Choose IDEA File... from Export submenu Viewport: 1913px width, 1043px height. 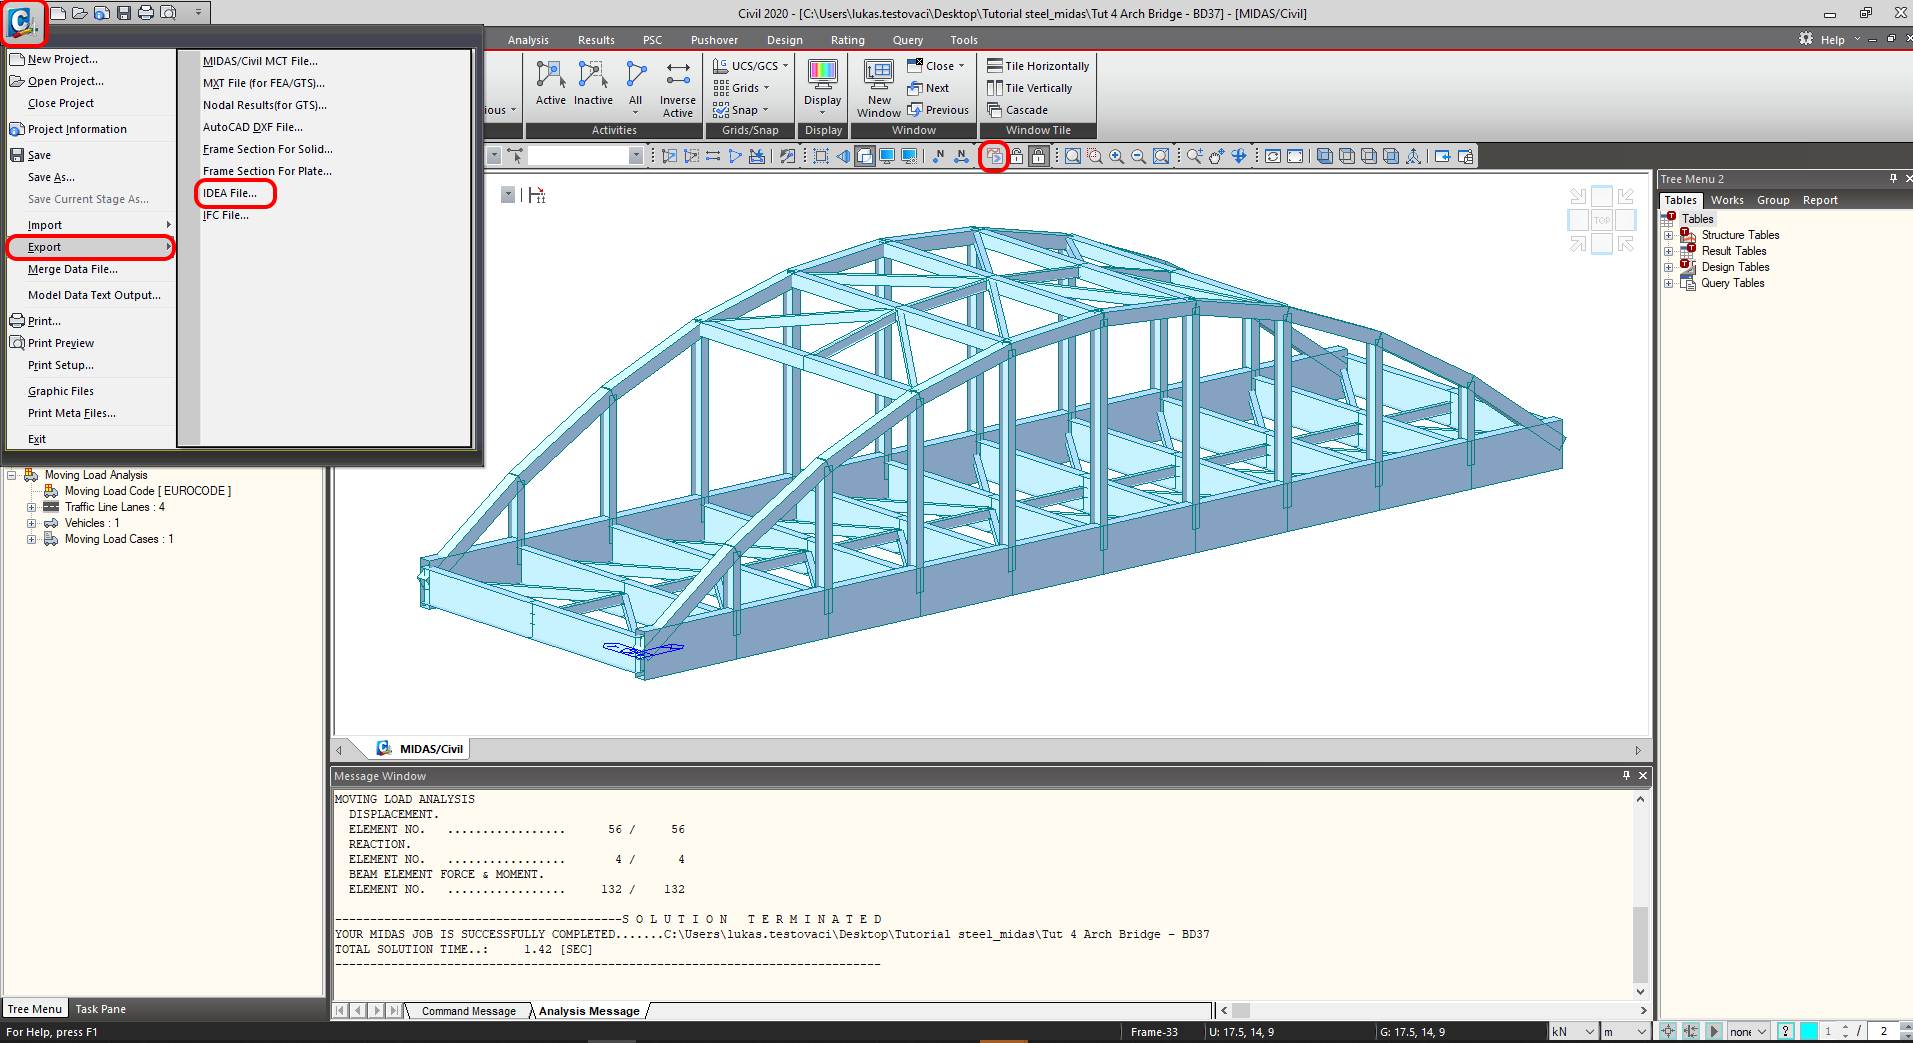coord(230,193)
